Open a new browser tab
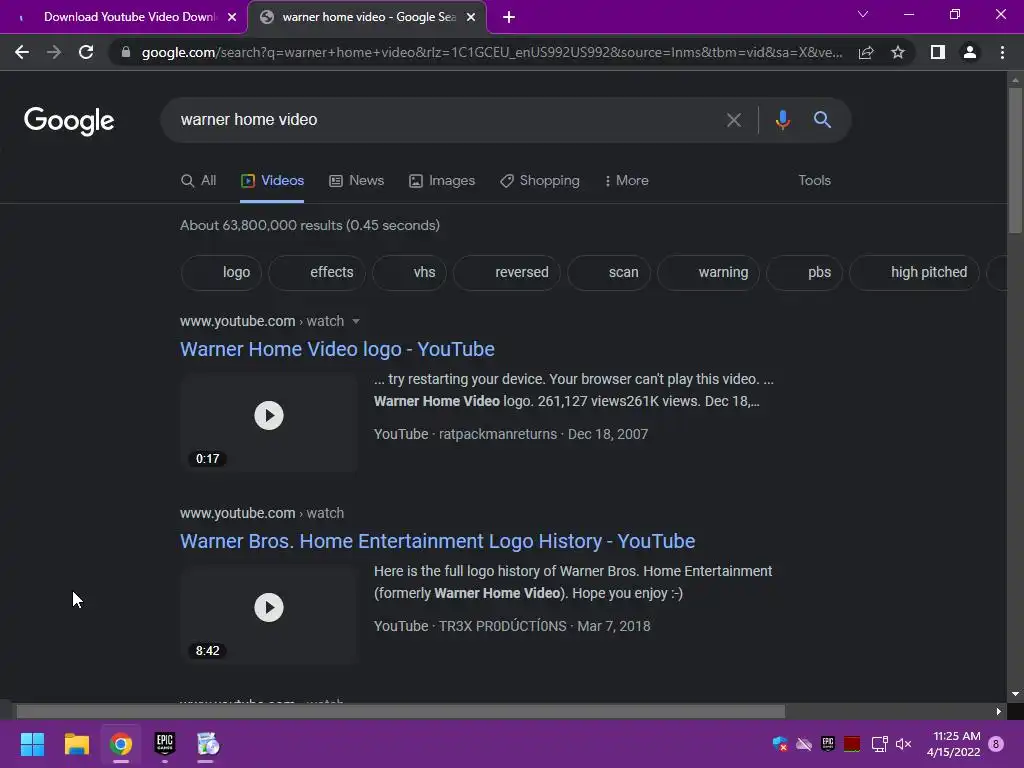Screen dimensions: 1024x768 pos(509,18)
